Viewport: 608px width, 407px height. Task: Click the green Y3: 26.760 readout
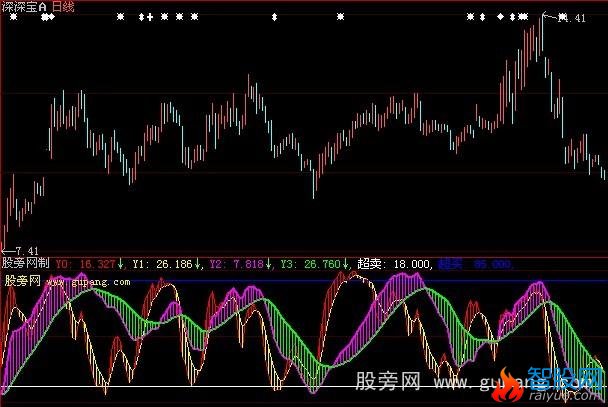click(x=310, y=264)
